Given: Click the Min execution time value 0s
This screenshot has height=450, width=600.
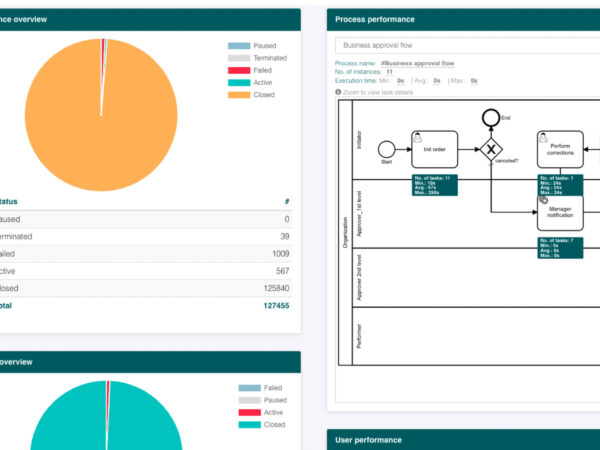Looking at the screenshot, I should 401,81.
